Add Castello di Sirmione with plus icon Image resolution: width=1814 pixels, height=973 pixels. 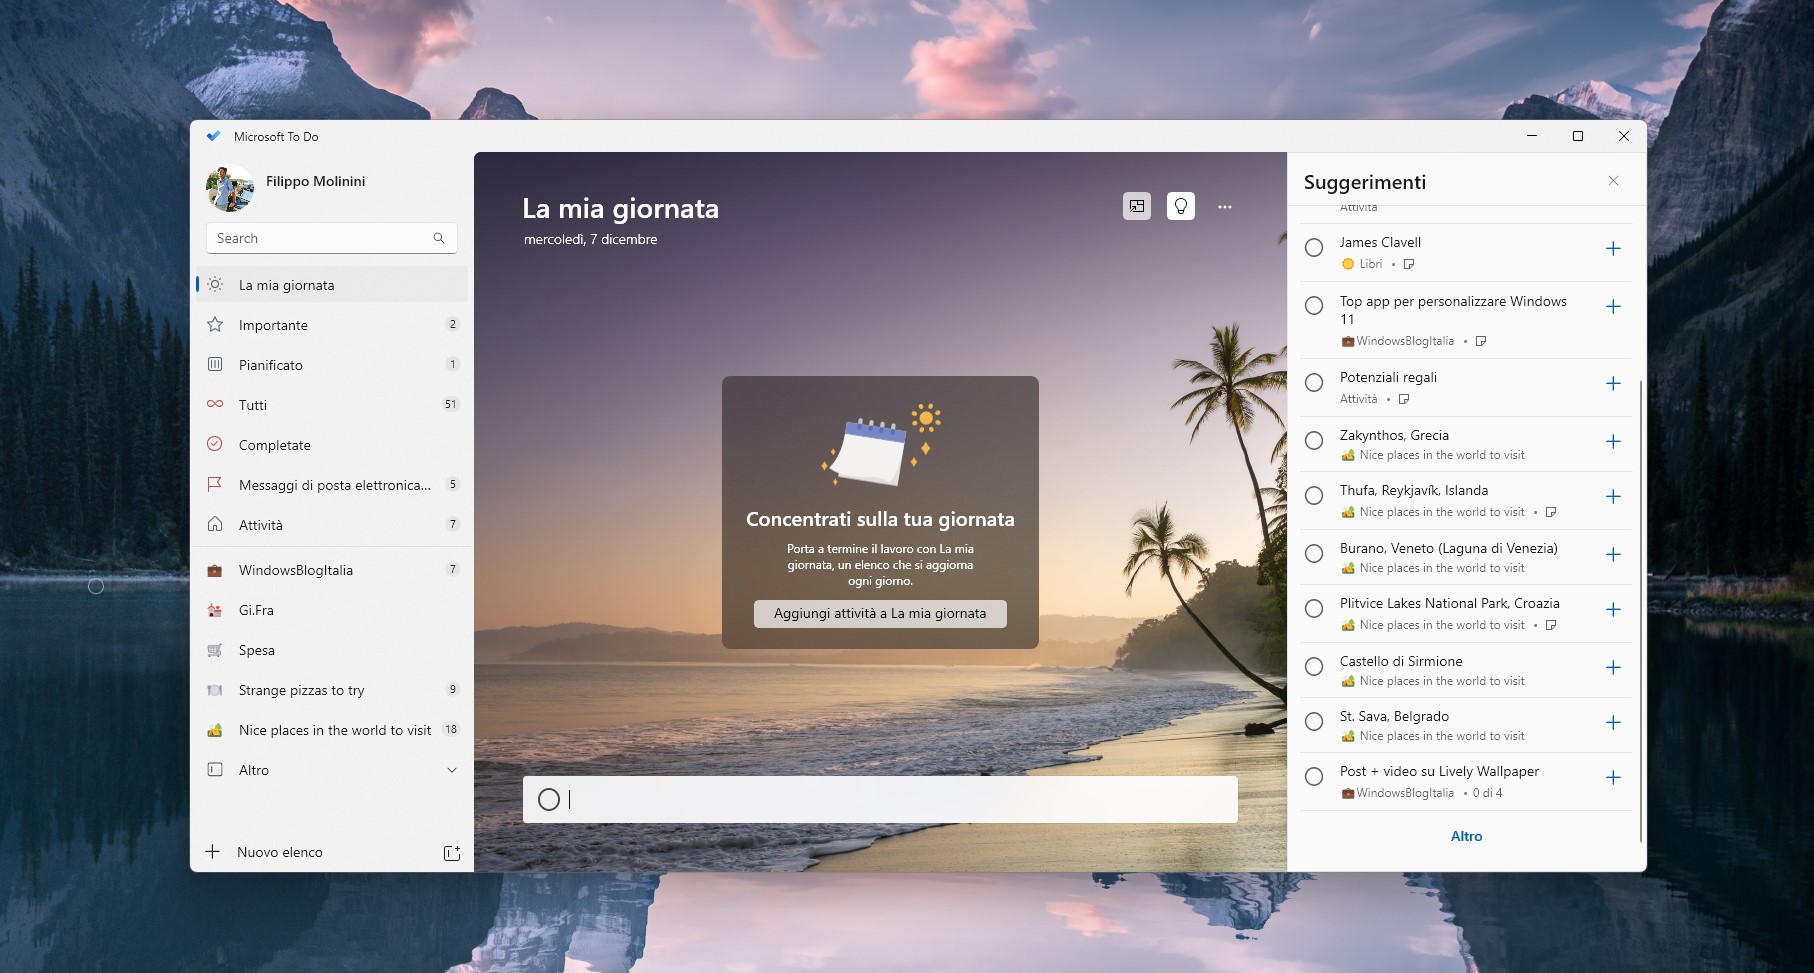point(1613,668)
